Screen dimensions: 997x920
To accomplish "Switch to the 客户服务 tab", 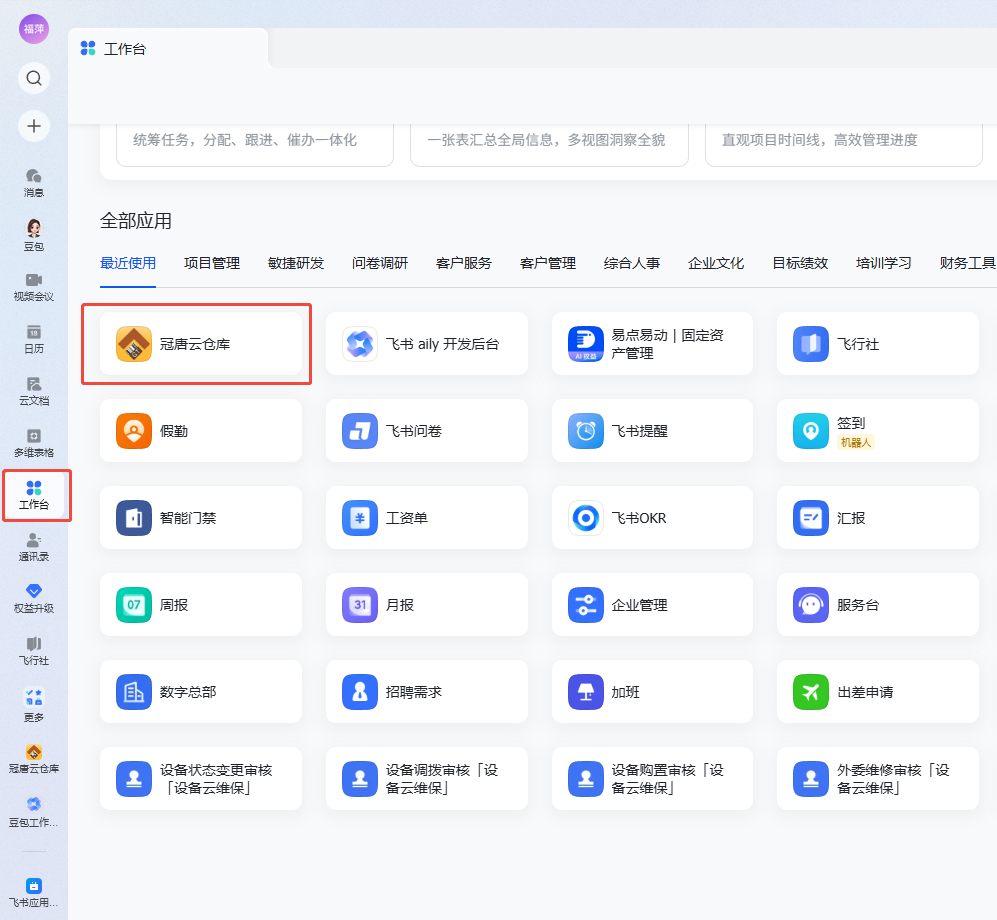I will point(464,263).
